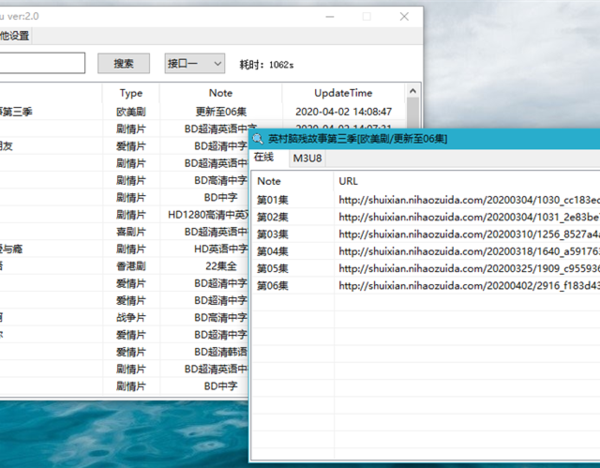Maximize the main ver:2.0 window
The image size is (600, 468).
point(366,17)
